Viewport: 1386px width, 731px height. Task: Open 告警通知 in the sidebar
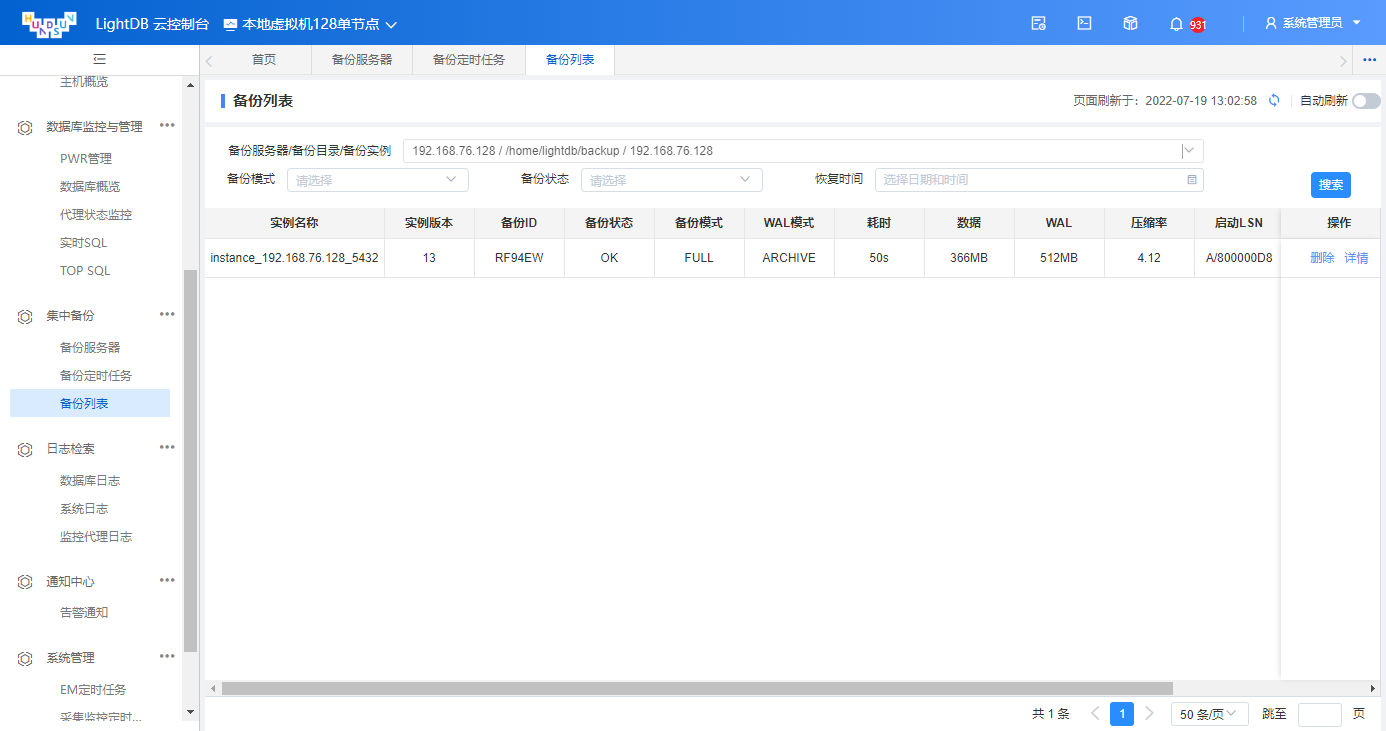tap(84, 613)
